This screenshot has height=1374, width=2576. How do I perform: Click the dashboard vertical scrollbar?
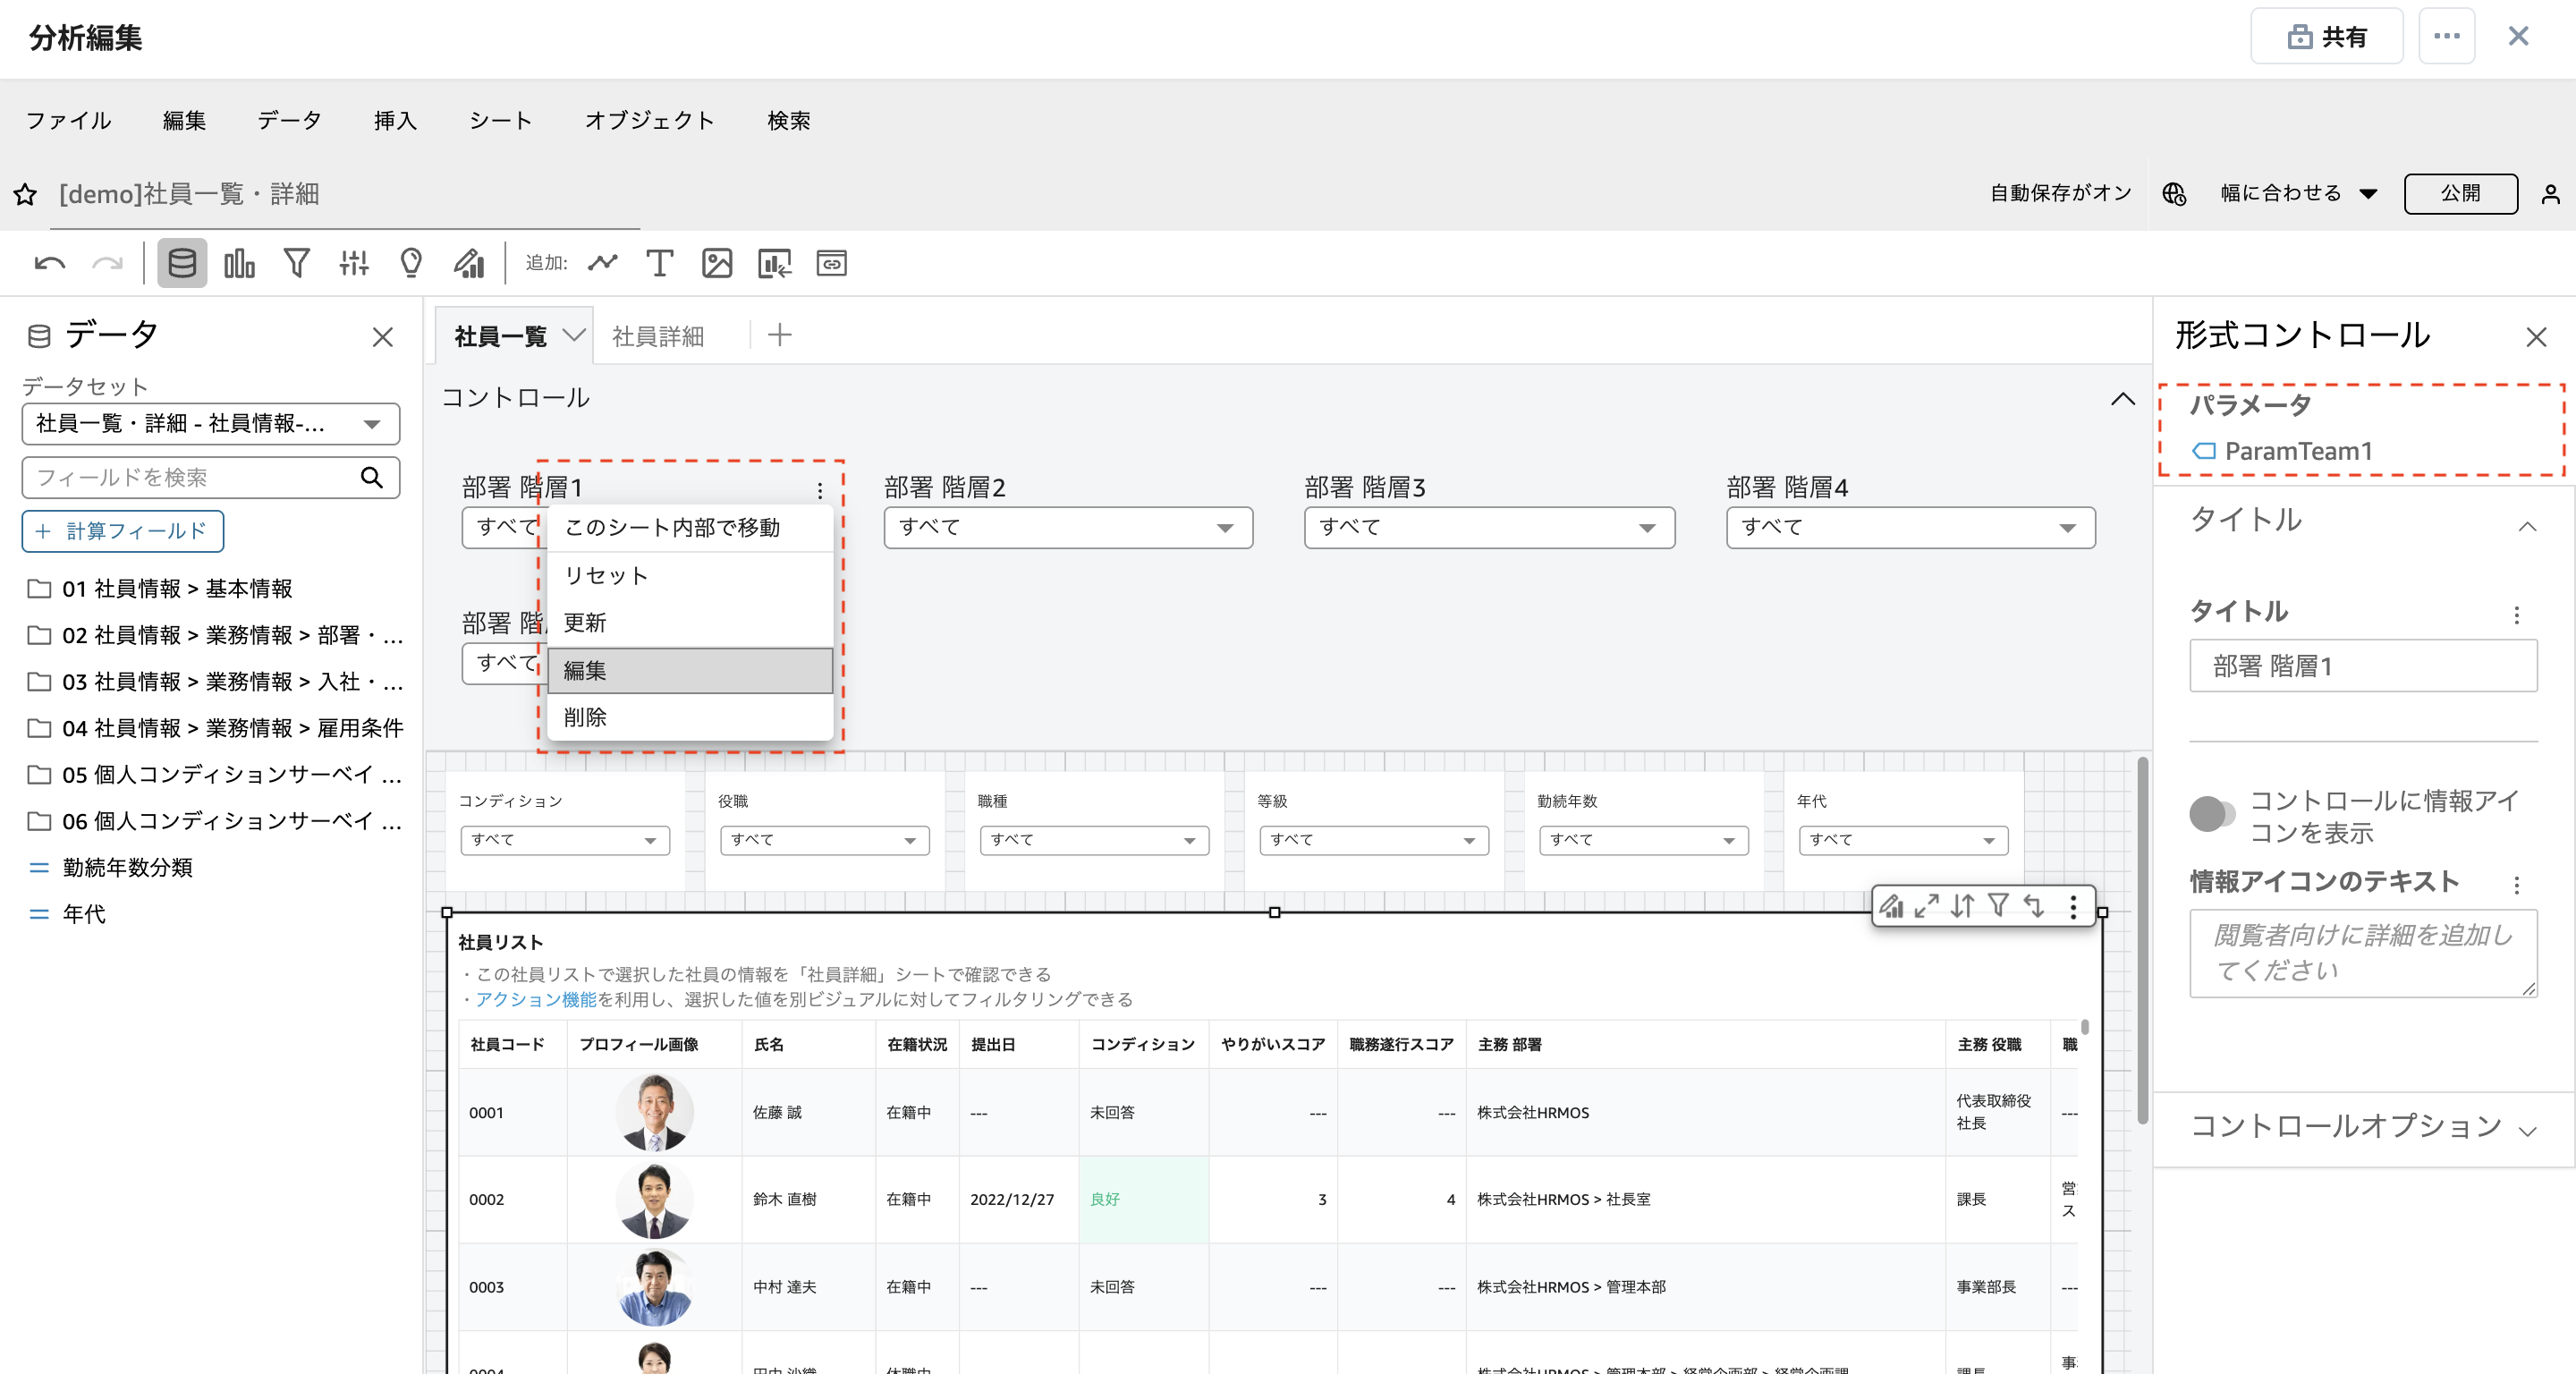[x=2142, y=940]
